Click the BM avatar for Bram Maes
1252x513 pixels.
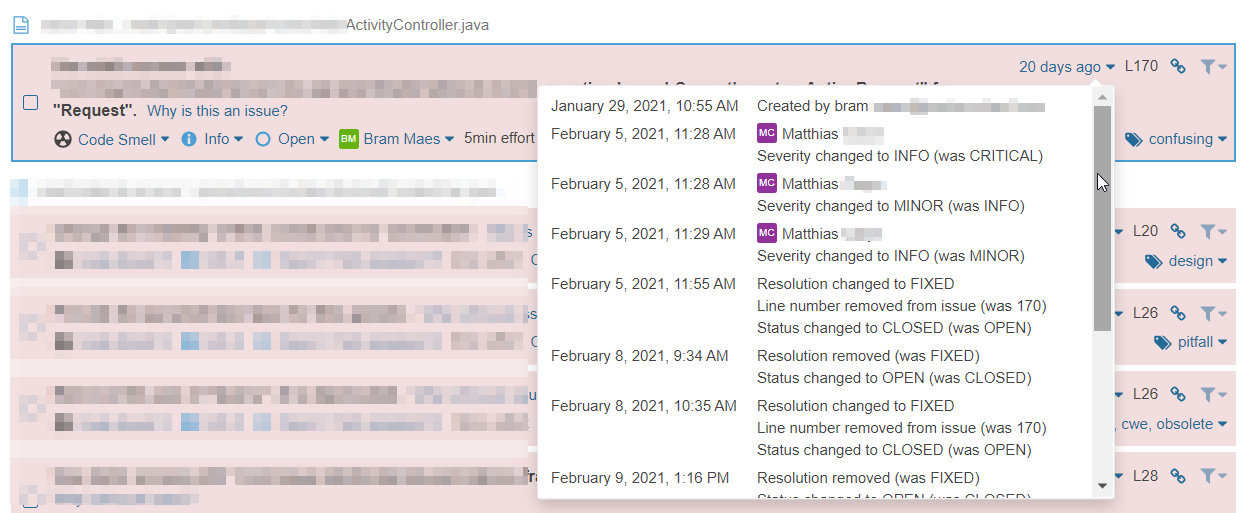coord(349,139)
